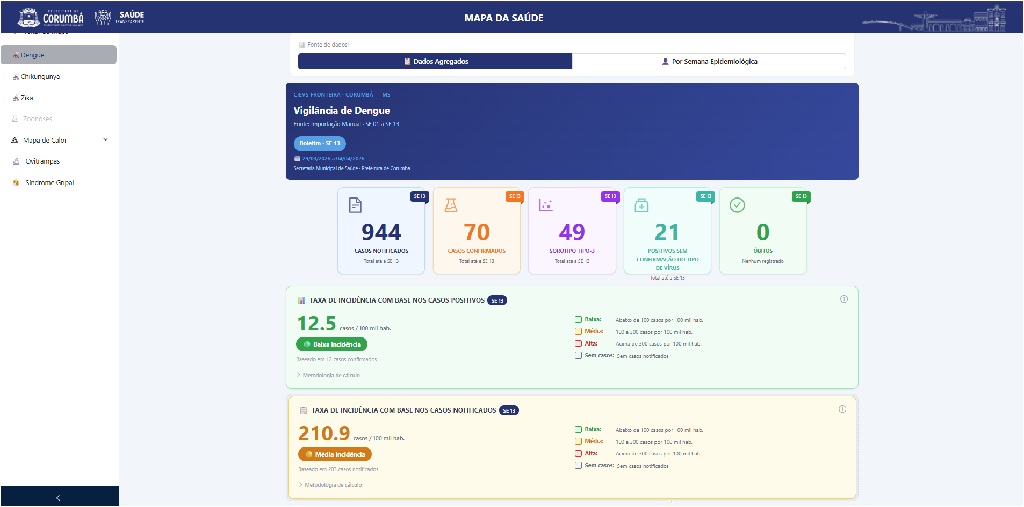Open Chikungunya in the sidebar
The height and width of the screenshot is (507, 1024).
(x=40, y=76)
